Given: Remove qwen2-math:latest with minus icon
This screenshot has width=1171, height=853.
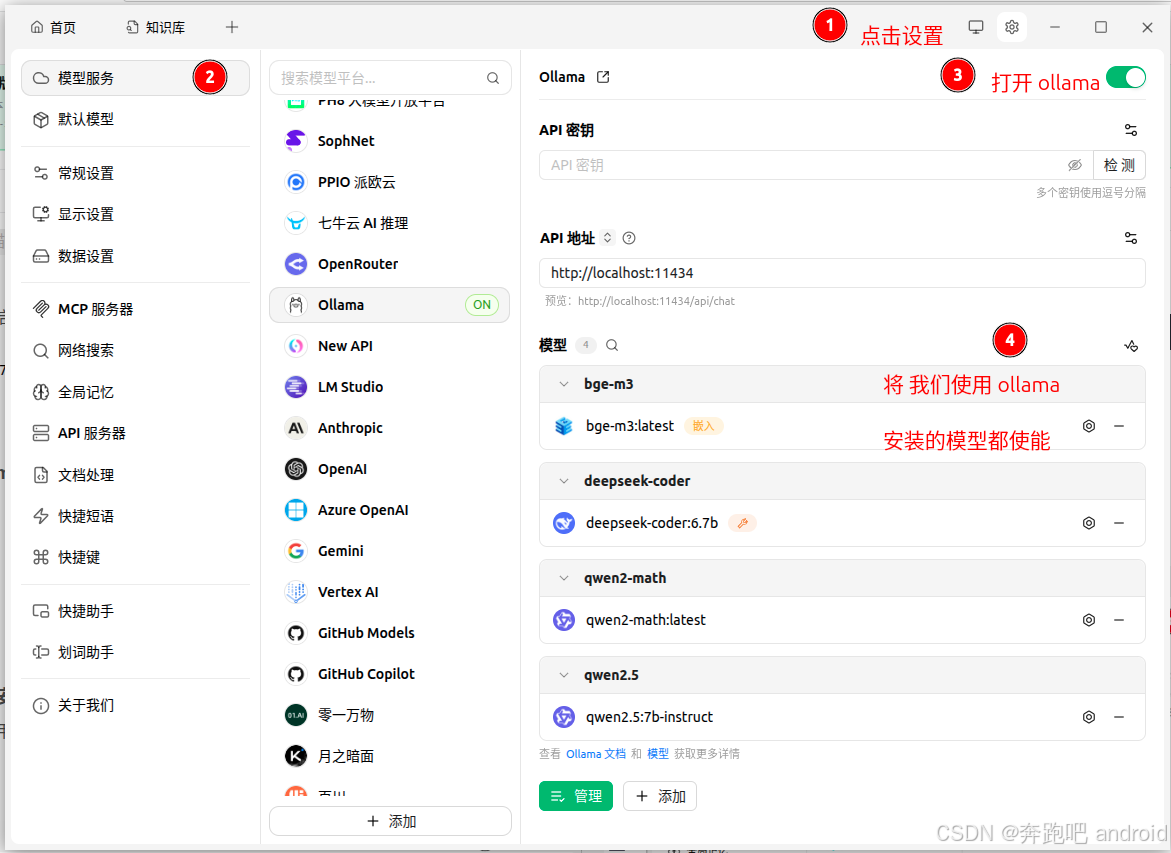Looking at the screenshot, I should pyautogui.click(x=1119, y=620).
